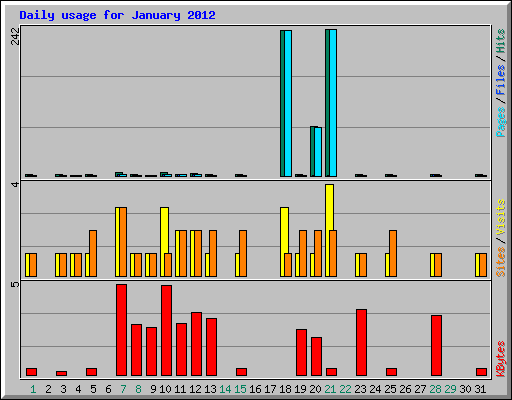Click the red KBytes bar for day 10
Viewport: 512px width, 400px height.
click(166, 331)
